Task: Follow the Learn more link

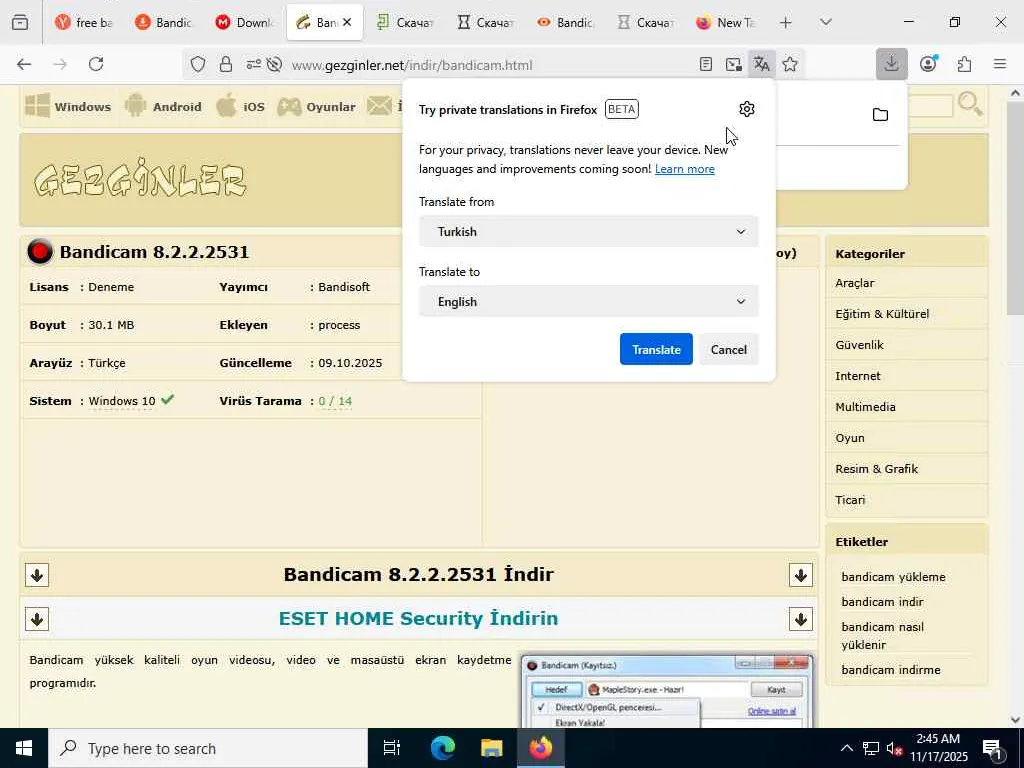Action: (684, 169)
